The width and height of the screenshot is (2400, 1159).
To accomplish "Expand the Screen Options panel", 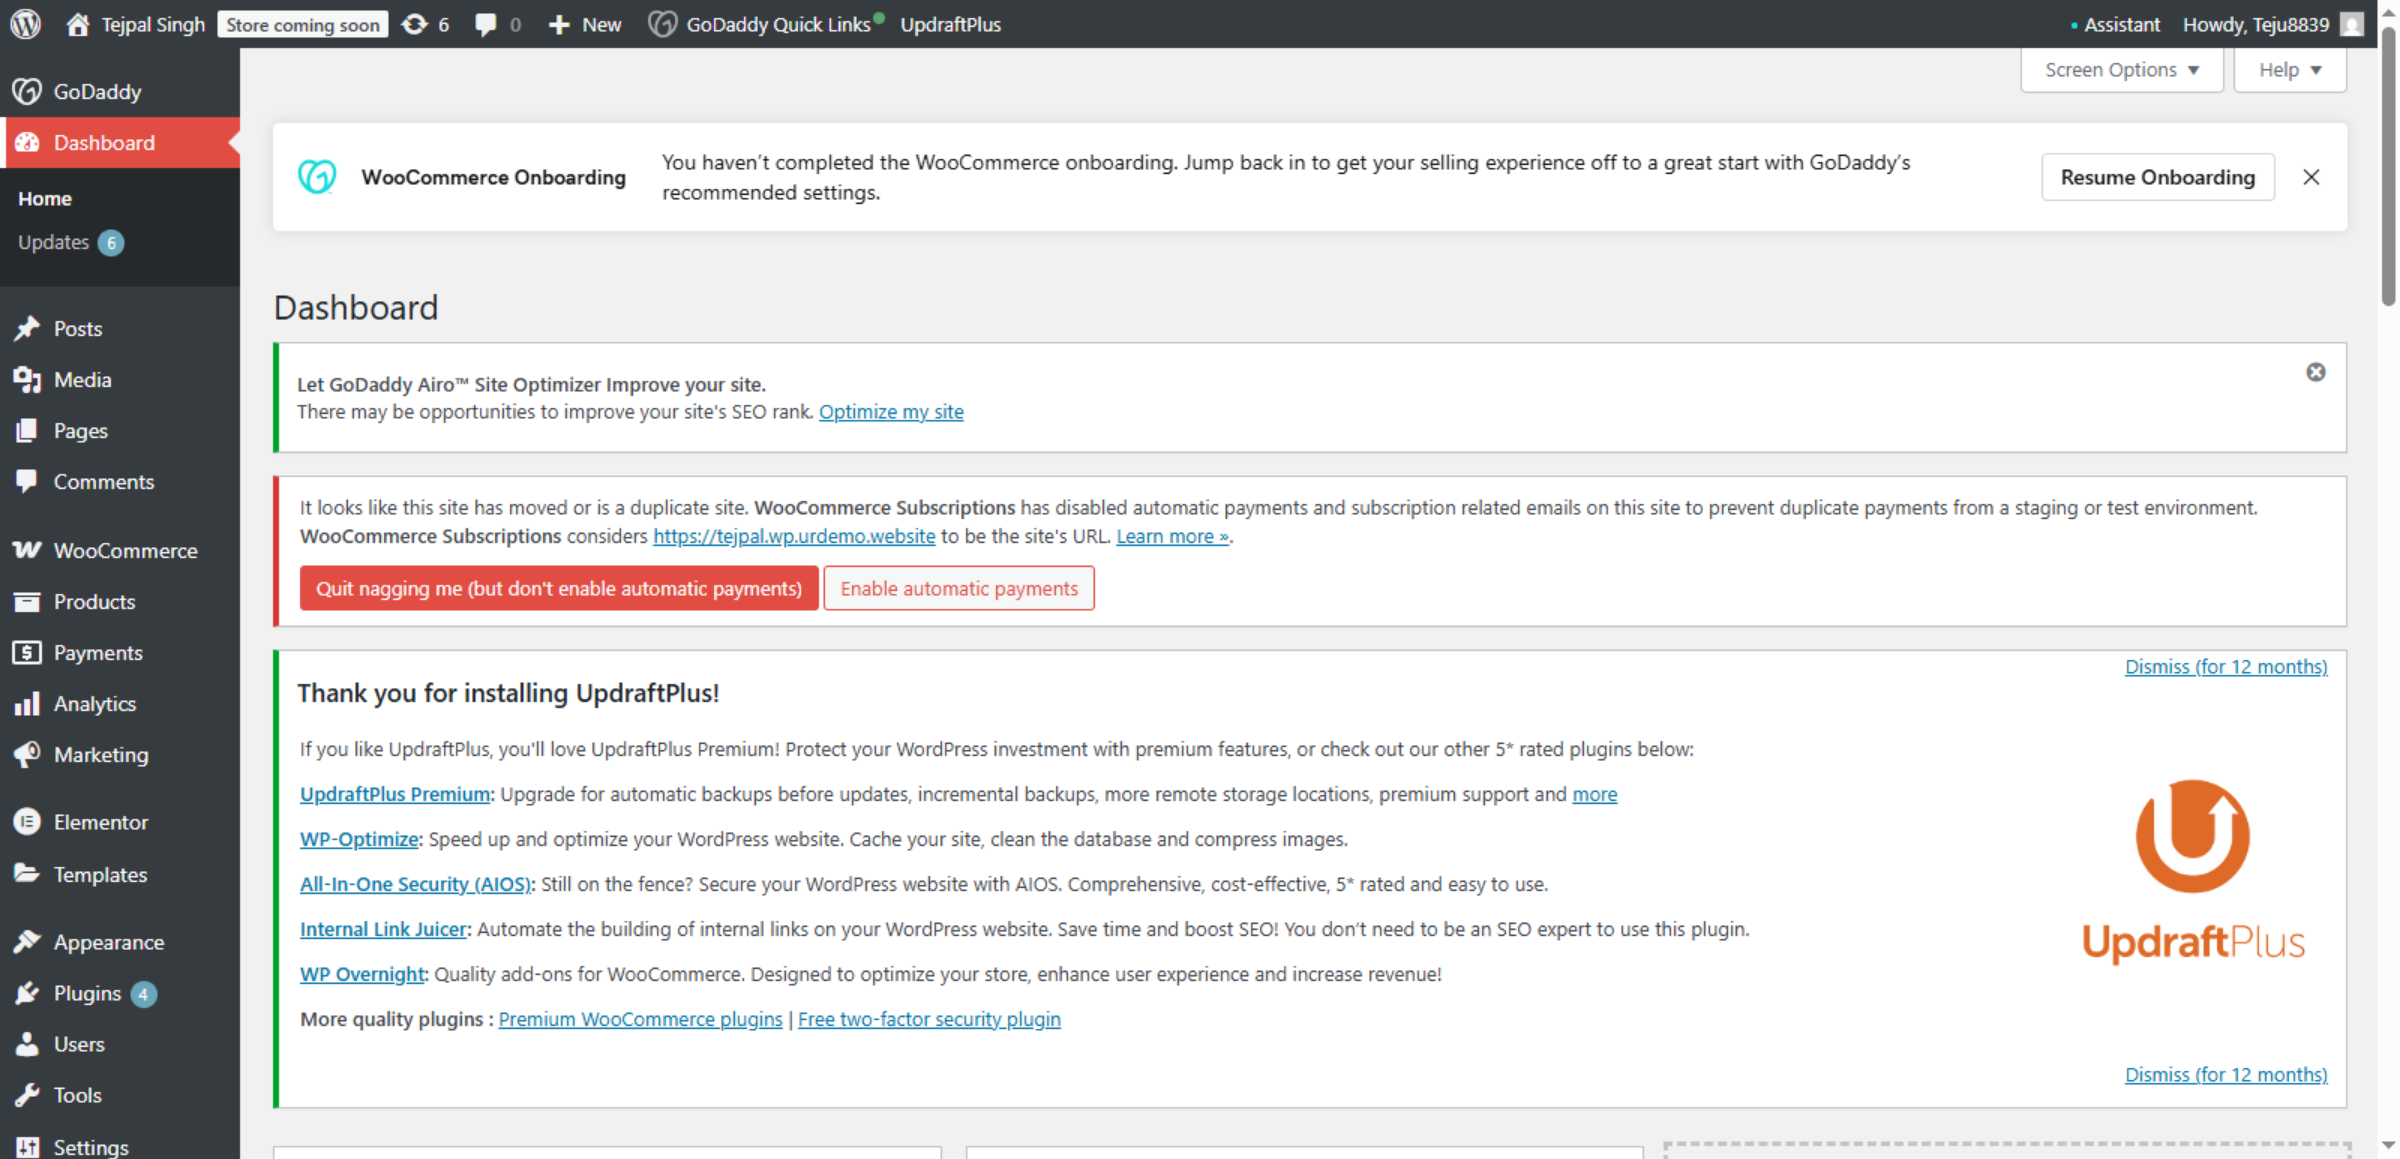I will pos(2121,69).
